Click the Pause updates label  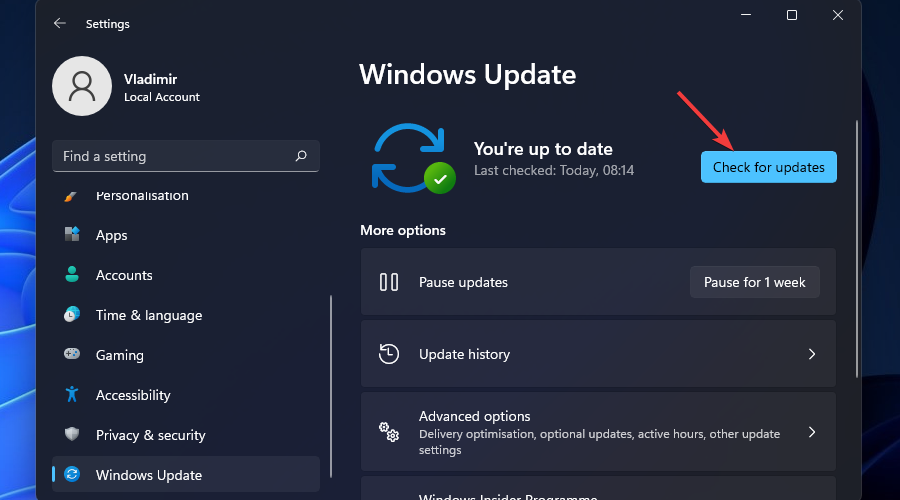point(463,282)
